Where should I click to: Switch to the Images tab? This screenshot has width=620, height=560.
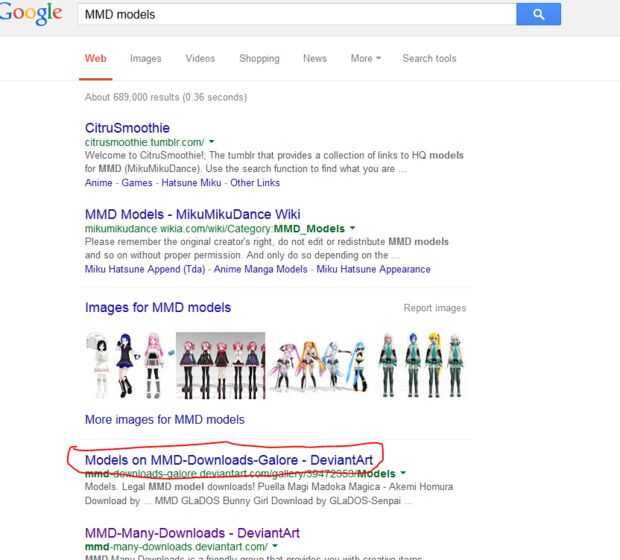(146, 59)
